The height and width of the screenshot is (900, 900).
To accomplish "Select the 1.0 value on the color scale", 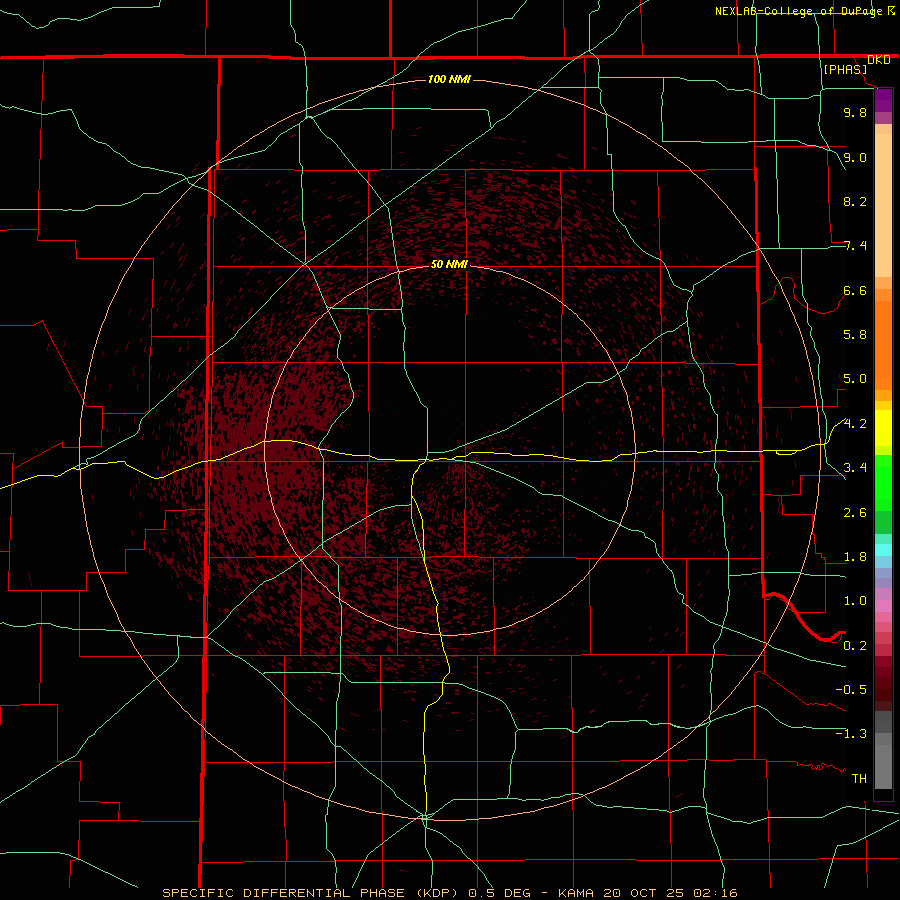I will coord(855,601).
